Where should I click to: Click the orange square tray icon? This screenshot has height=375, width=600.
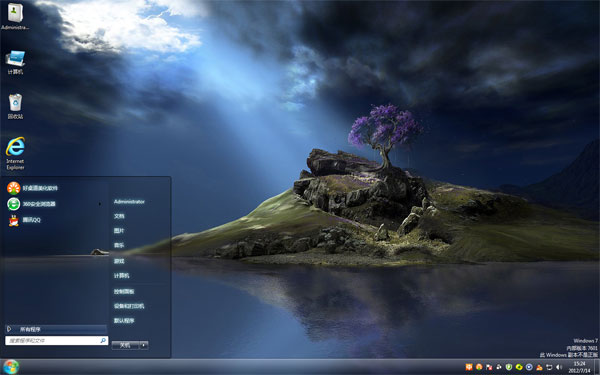(469, 367)
